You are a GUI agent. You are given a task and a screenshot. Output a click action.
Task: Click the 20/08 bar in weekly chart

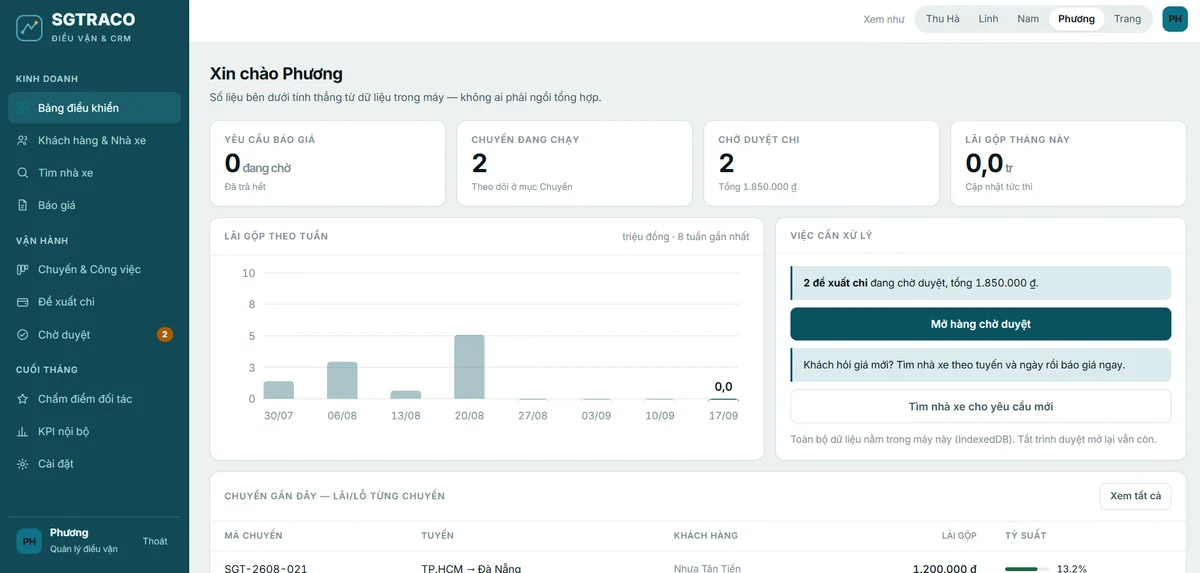coord(469,367)
